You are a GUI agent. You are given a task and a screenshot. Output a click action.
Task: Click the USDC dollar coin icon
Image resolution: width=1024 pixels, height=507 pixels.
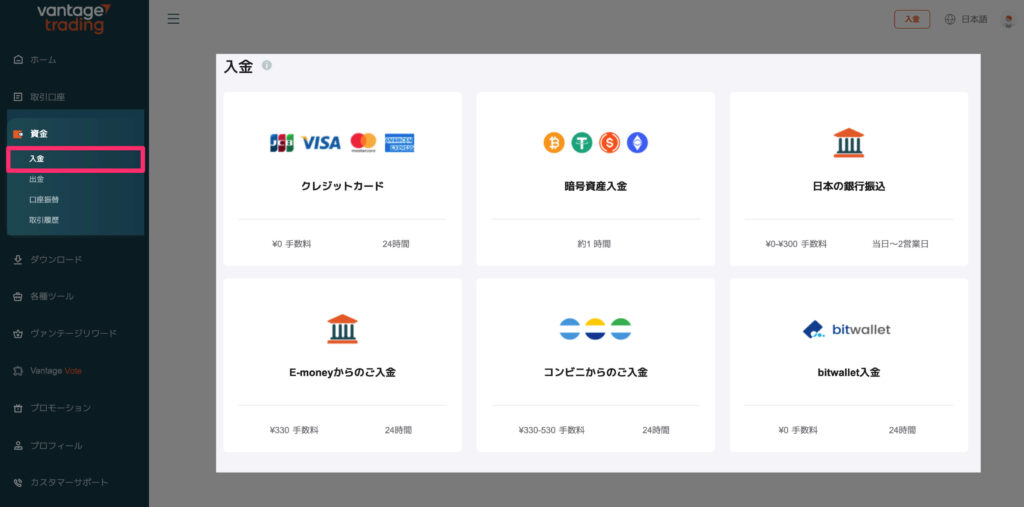[x=609, y=142]
